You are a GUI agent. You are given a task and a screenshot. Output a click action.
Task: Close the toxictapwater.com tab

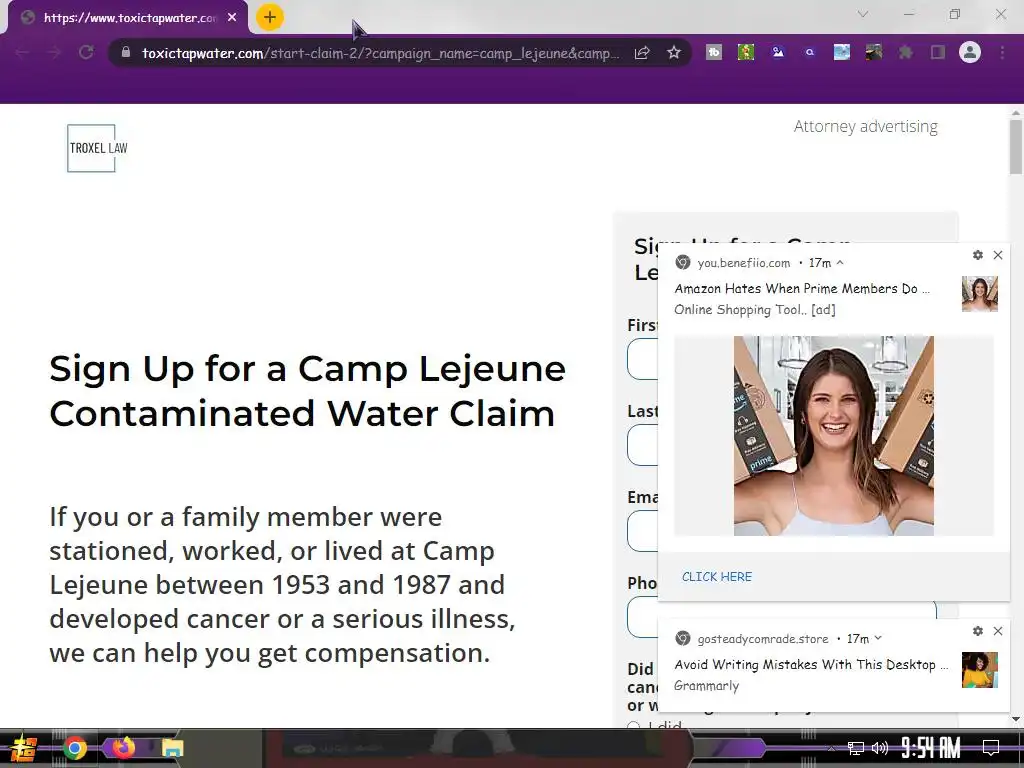pyautogui.click(x=232, y=18)
